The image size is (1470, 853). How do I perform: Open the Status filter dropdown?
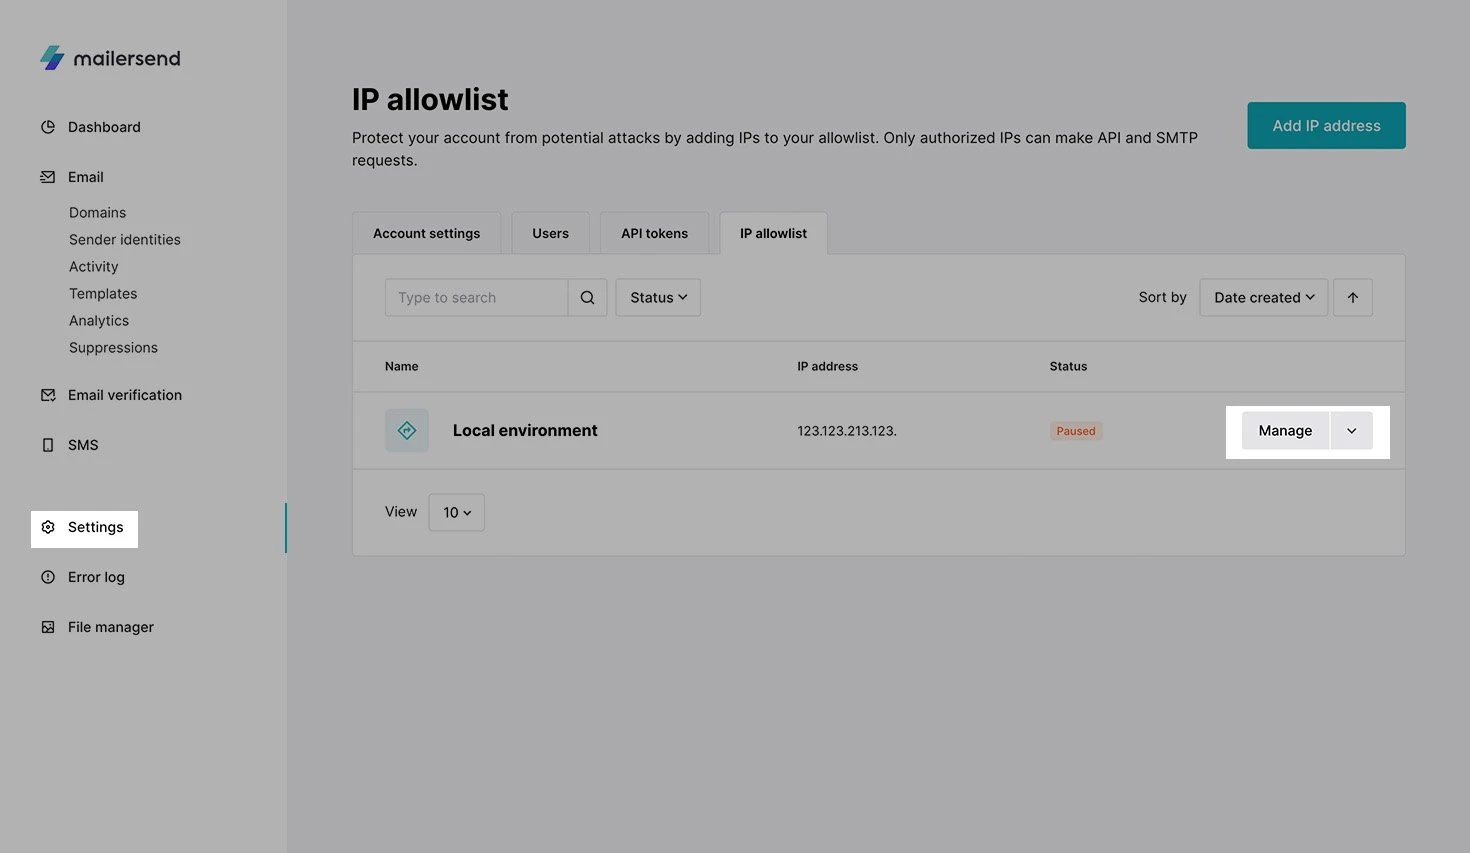pos(658,298)
